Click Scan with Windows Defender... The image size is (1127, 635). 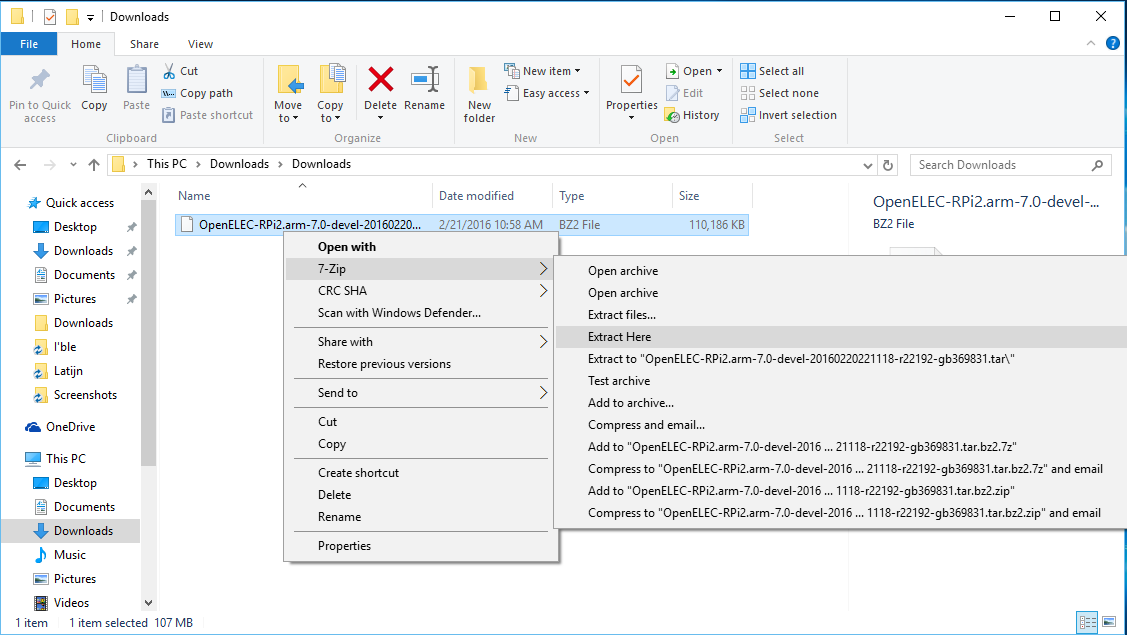coord(420,313)
